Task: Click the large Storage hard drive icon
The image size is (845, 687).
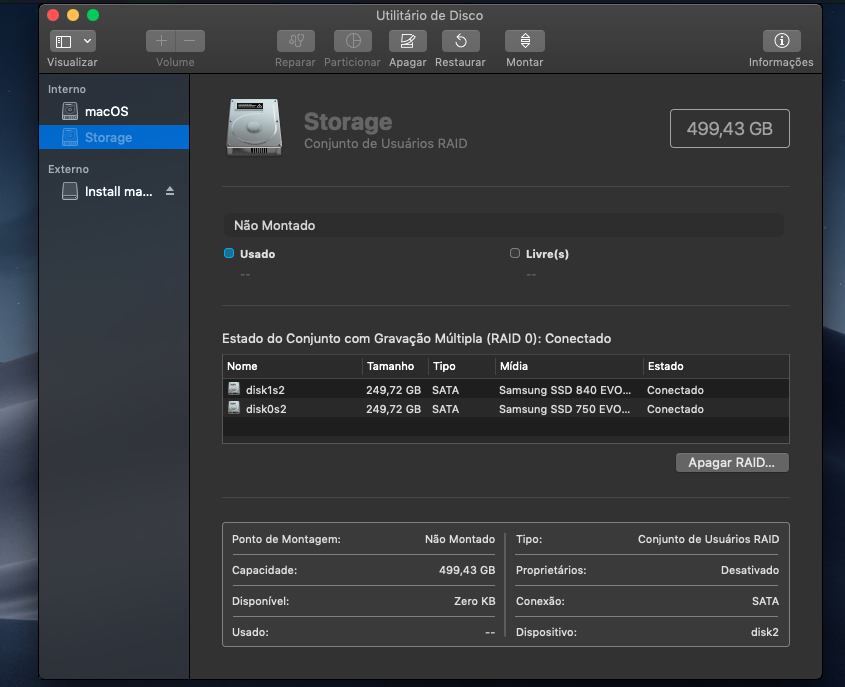Action: 254,127
